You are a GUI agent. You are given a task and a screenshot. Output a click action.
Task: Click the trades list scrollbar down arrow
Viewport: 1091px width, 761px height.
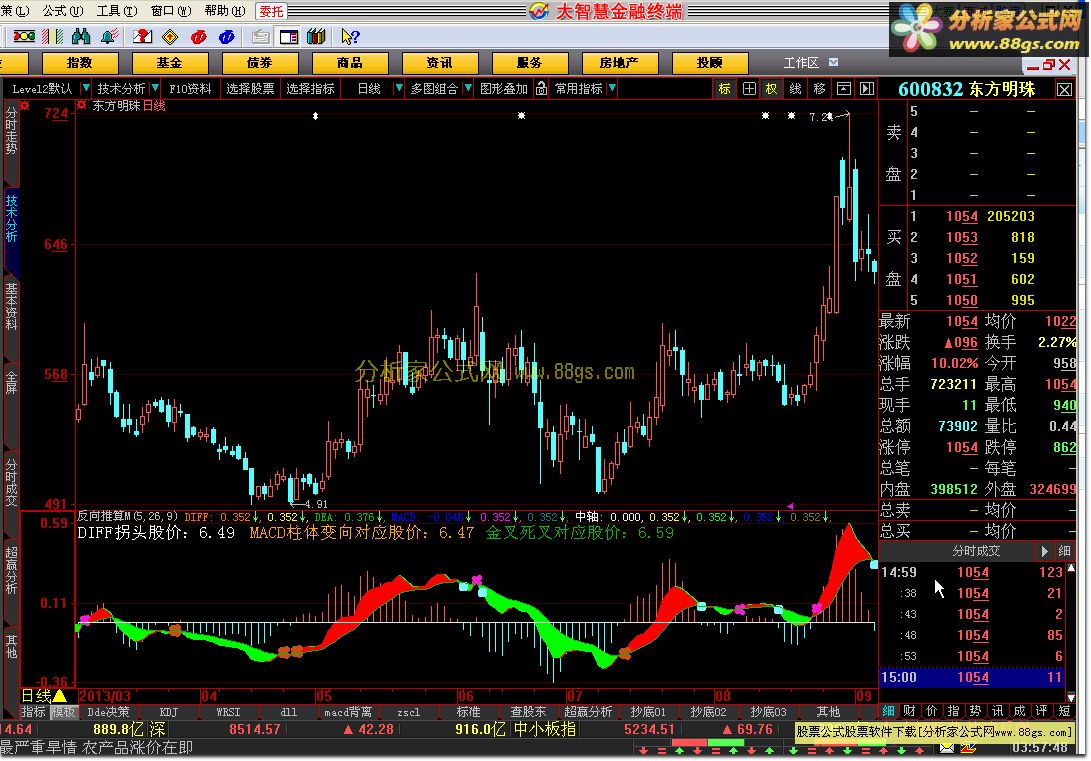[x=1071, y=697]
